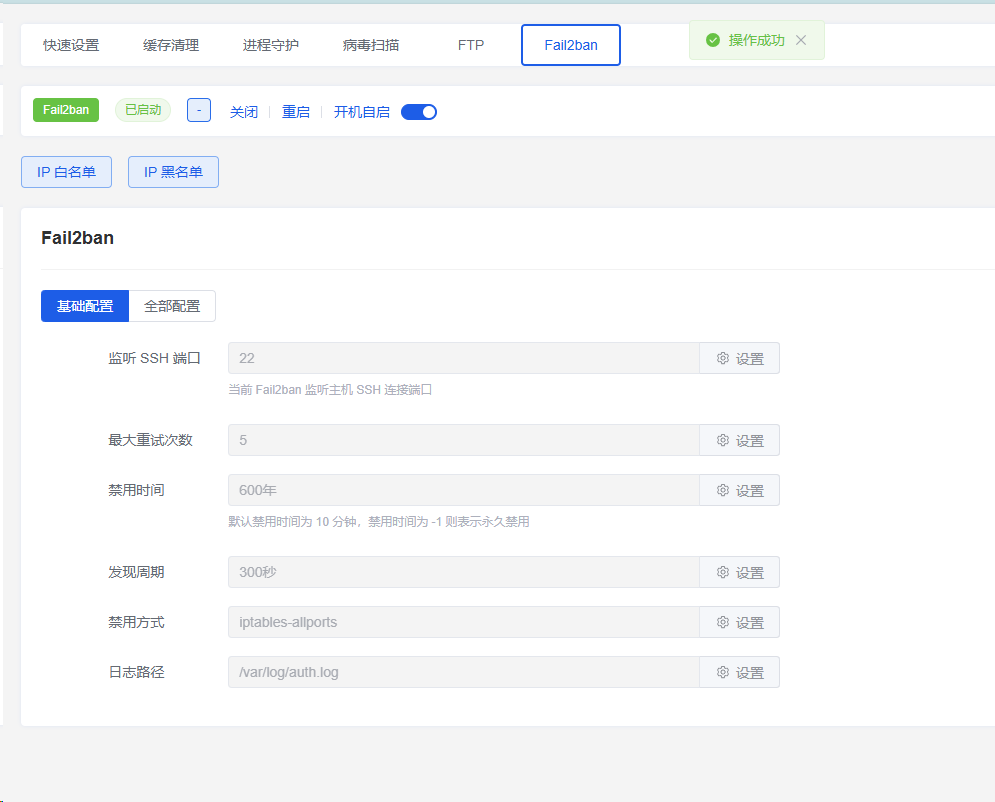Click the gear icon for 日志路径

[723, 673]
